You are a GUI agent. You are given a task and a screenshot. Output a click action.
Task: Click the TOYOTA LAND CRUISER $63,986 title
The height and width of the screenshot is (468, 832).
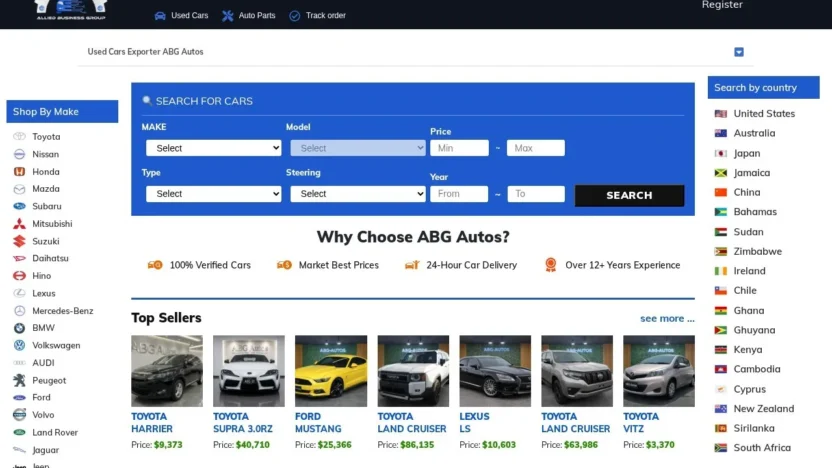tap(576, 423)
